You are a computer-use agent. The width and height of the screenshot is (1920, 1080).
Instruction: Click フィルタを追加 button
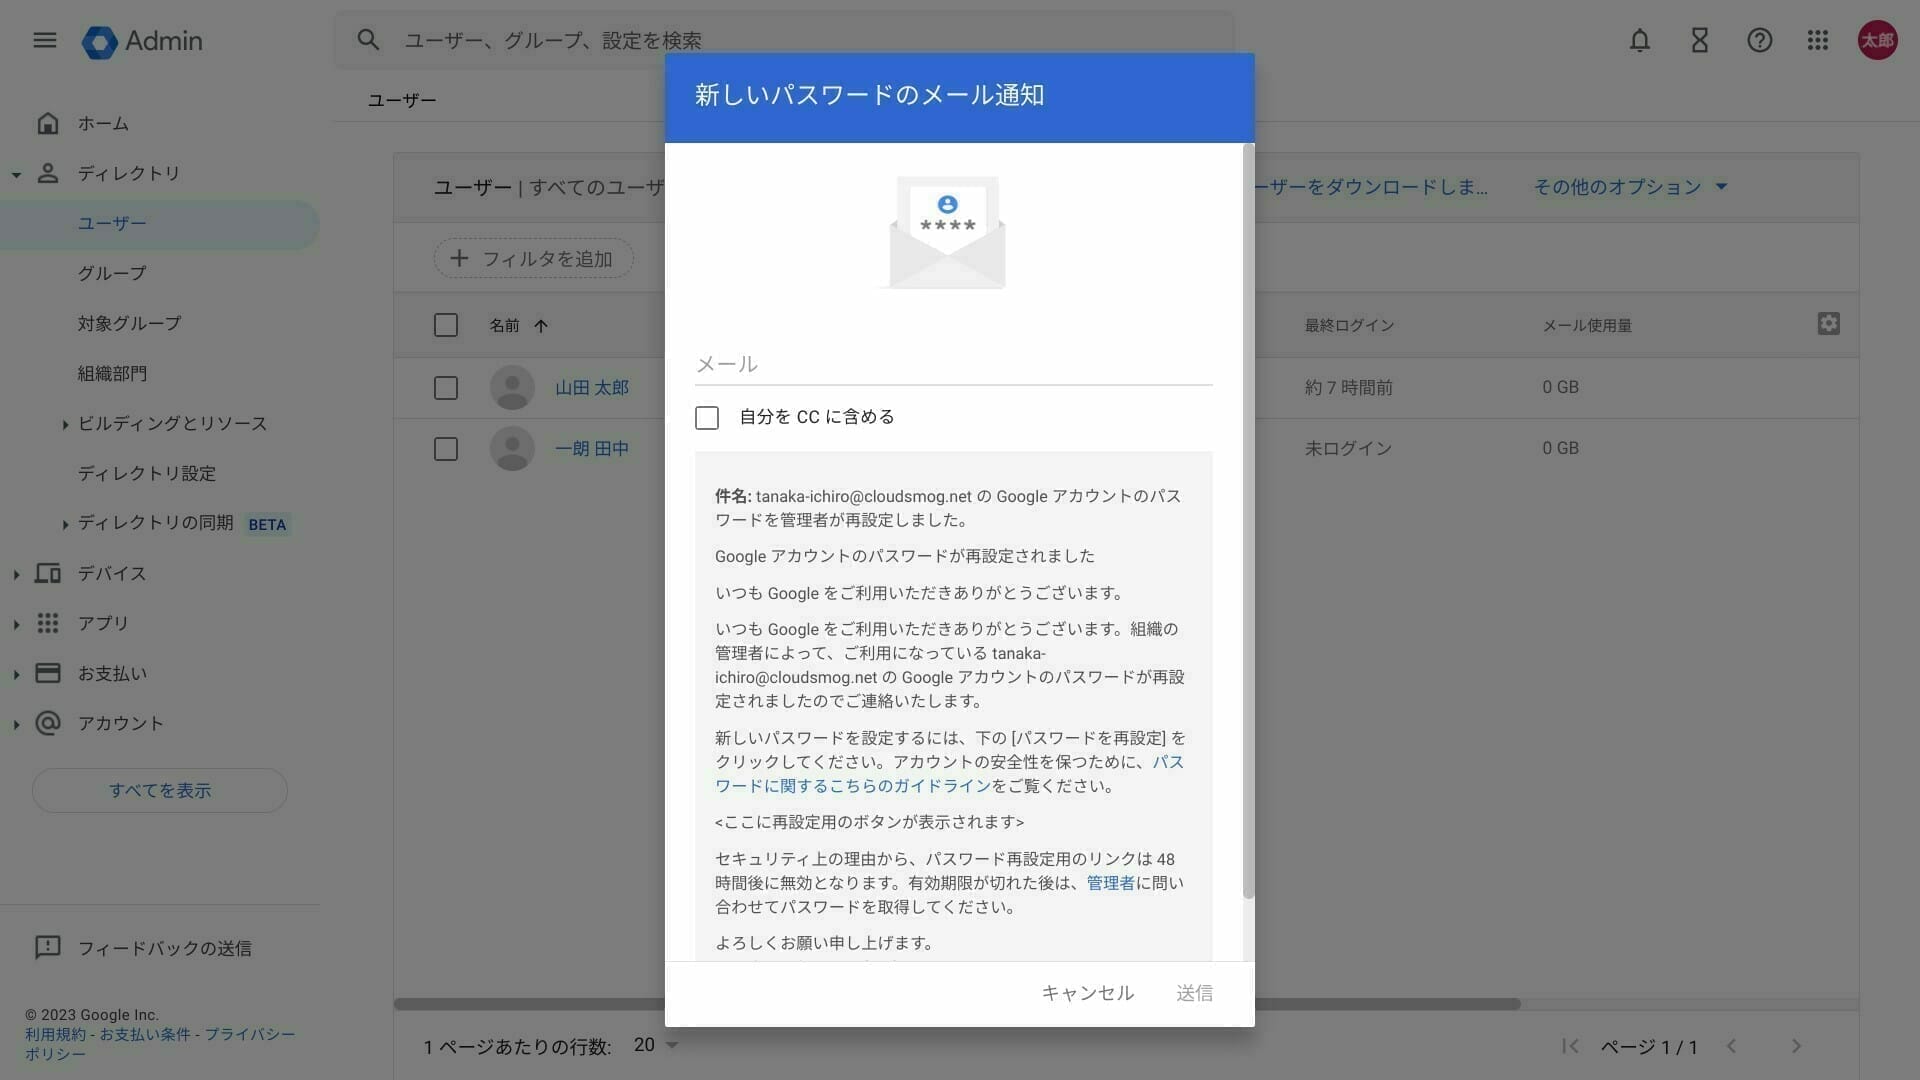(533, 258)
